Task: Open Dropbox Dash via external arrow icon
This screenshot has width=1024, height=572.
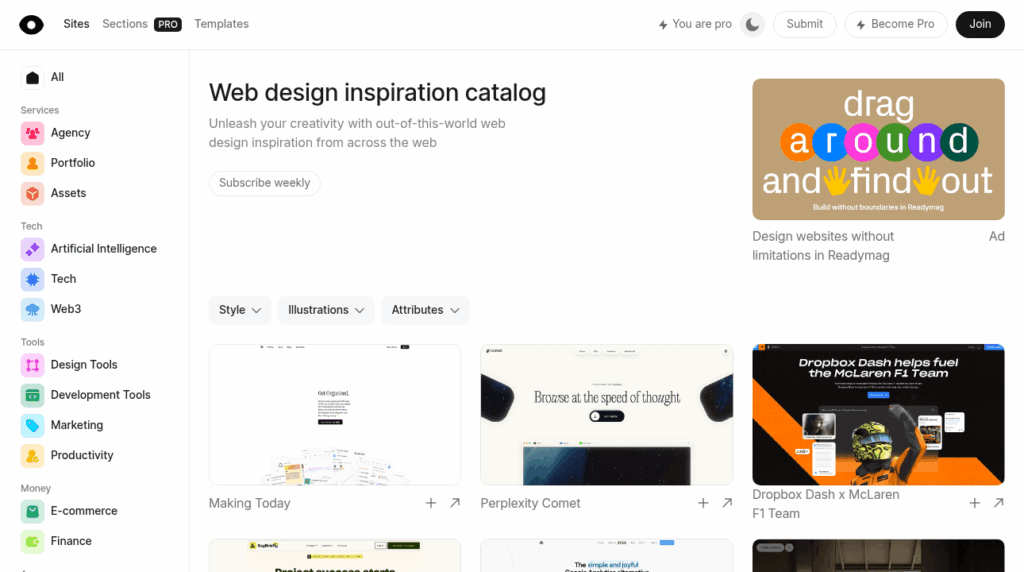Action: pos(999,503)
